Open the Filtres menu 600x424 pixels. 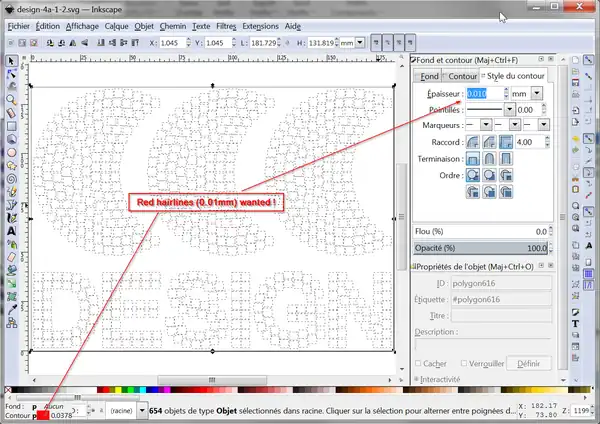coord(224,25)
